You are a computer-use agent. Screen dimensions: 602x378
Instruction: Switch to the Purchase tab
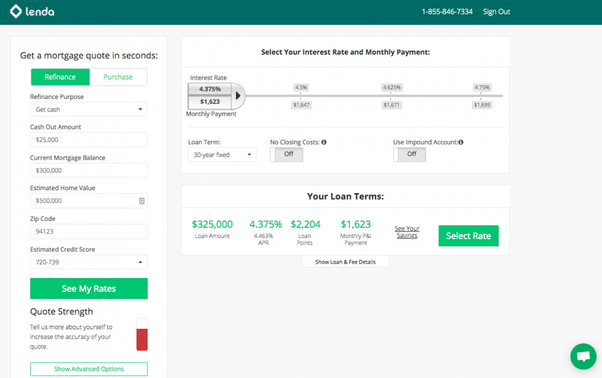pyautogui.click(x=118, y=77)
